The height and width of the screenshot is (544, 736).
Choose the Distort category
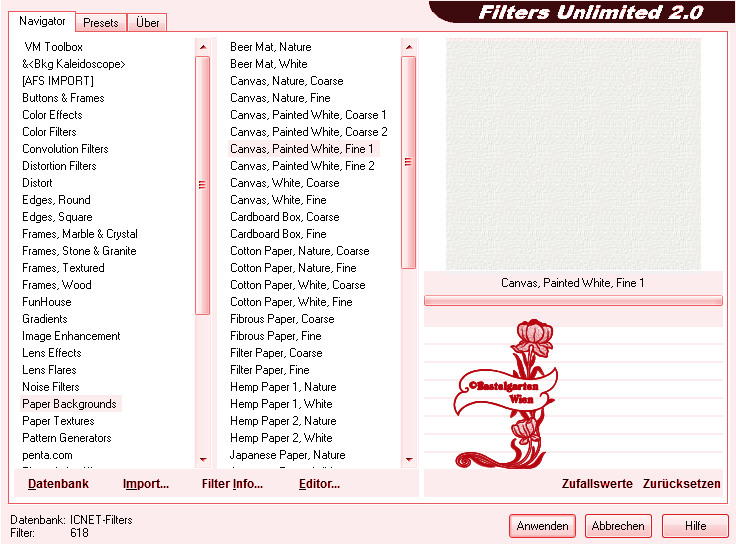[37, 183]
